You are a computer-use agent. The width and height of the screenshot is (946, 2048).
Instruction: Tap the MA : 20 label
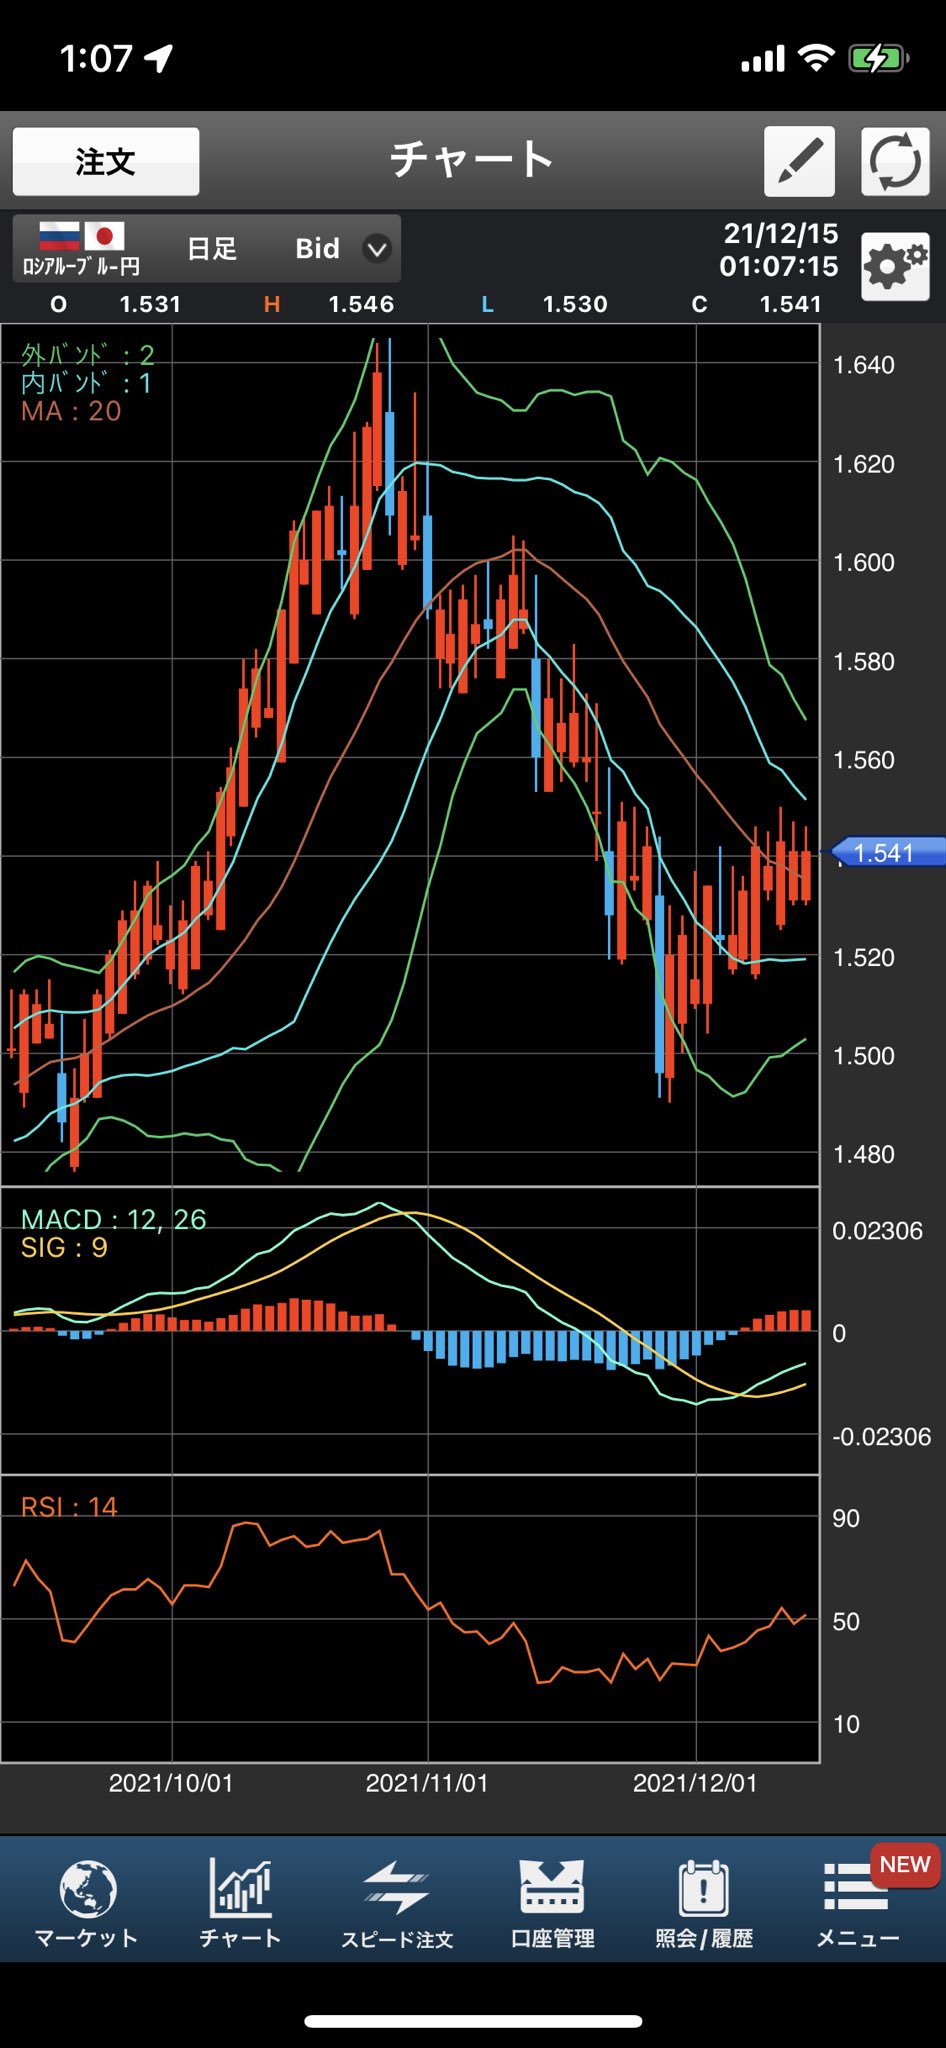tap(71, 411)
